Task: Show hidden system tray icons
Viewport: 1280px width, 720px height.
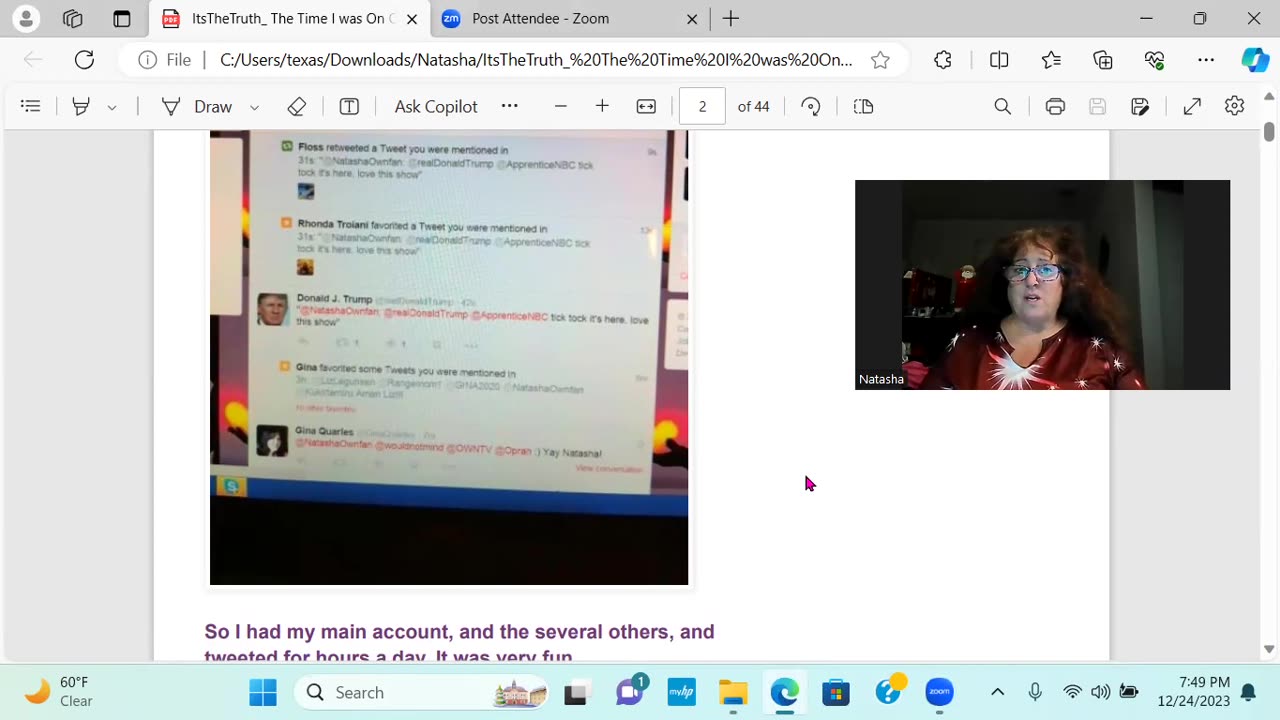Action: tap(997, 692)
